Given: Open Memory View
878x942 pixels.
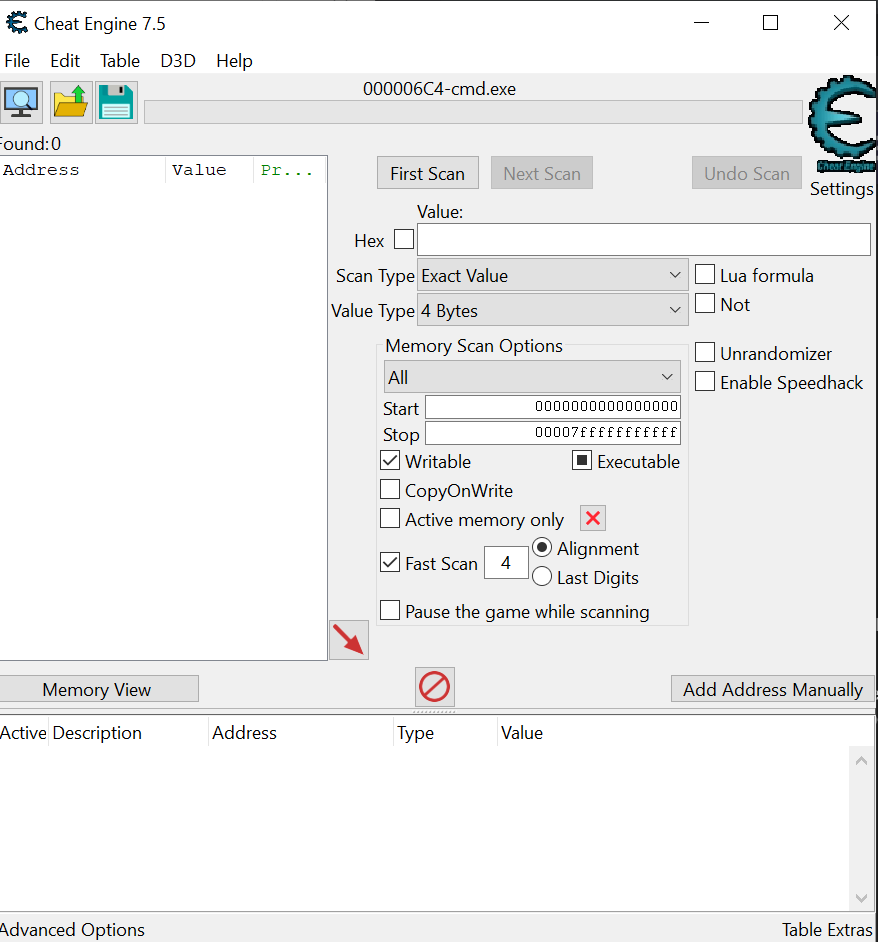Looking at the screenshot, I should click(x=99, y=689).
